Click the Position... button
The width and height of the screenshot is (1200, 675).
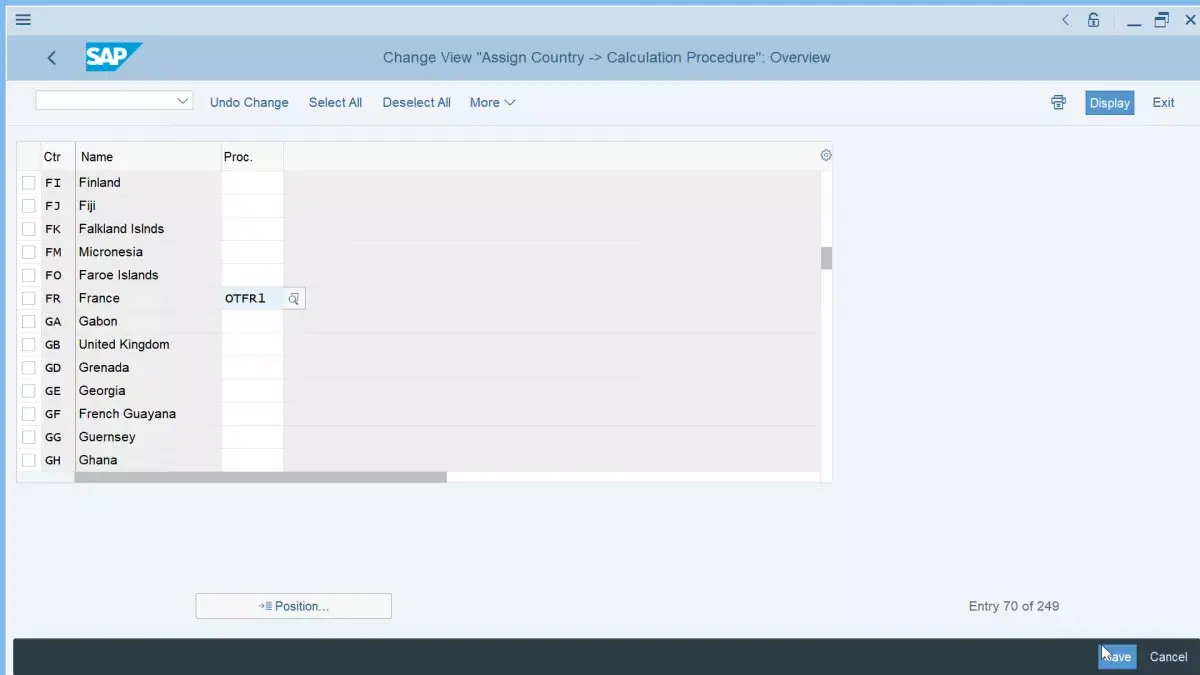294,606
